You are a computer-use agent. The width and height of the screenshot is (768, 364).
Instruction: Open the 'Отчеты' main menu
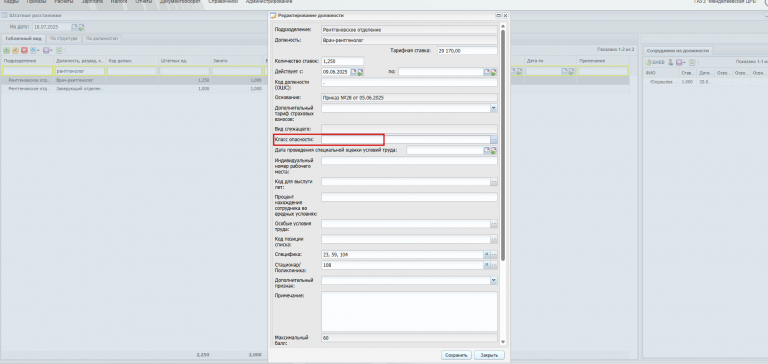(x=144, y=2)
